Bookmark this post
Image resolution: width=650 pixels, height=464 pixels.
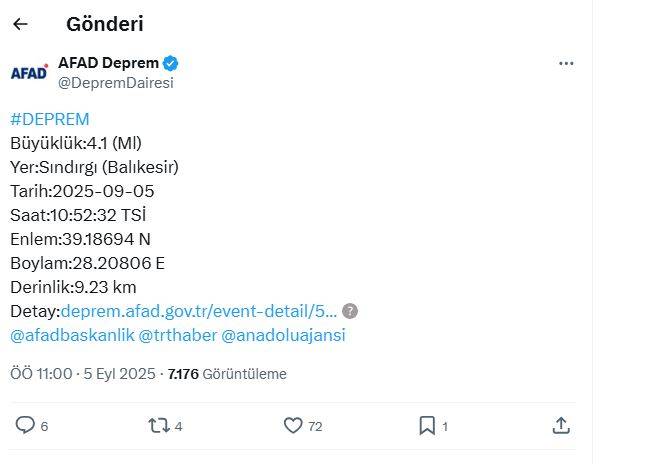tap(427, 426)
